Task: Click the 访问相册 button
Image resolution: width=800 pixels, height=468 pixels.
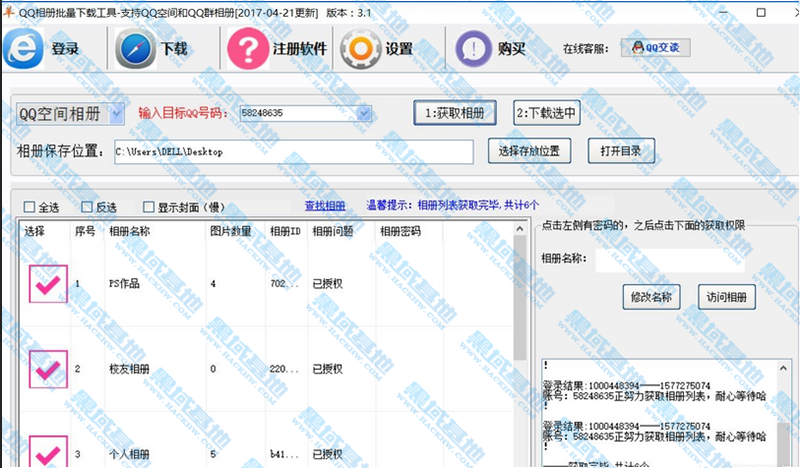Action: 727,297
